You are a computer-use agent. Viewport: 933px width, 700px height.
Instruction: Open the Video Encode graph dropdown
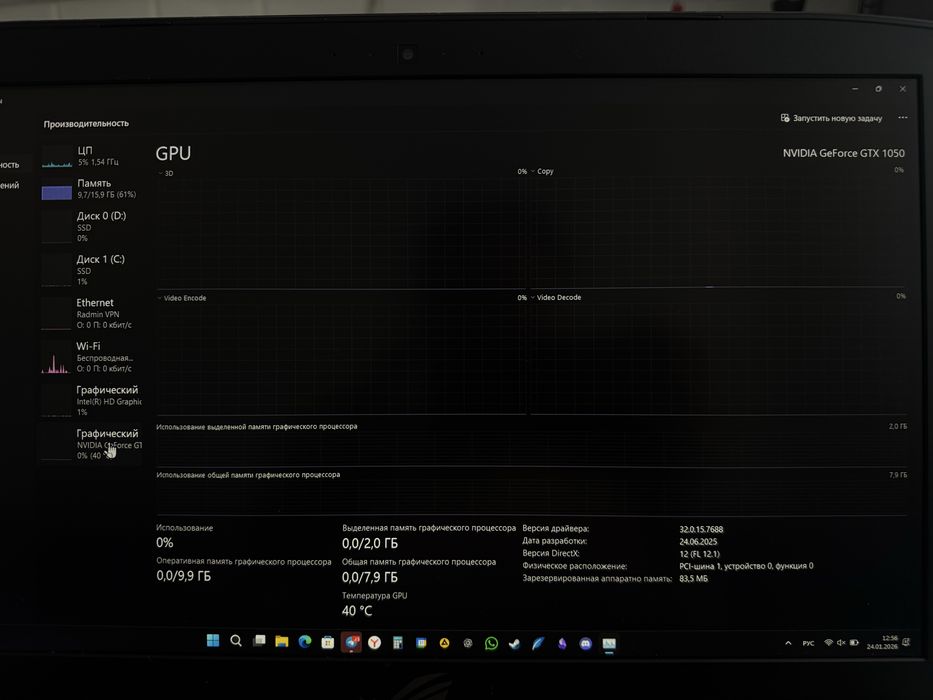(x=182, y=298)
